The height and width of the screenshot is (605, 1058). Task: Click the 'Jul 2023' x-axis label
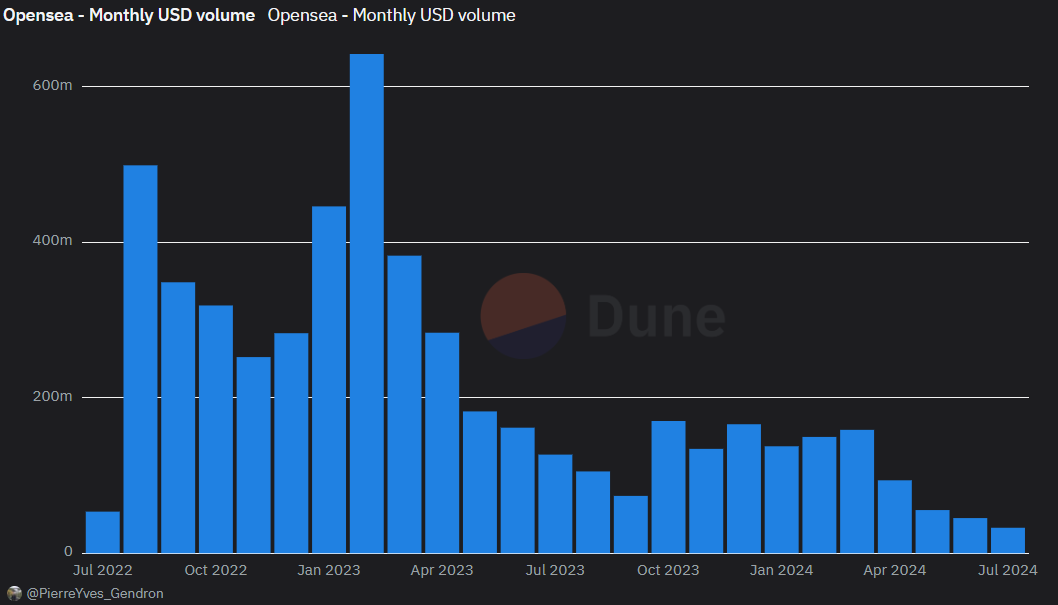pos(555,570)
